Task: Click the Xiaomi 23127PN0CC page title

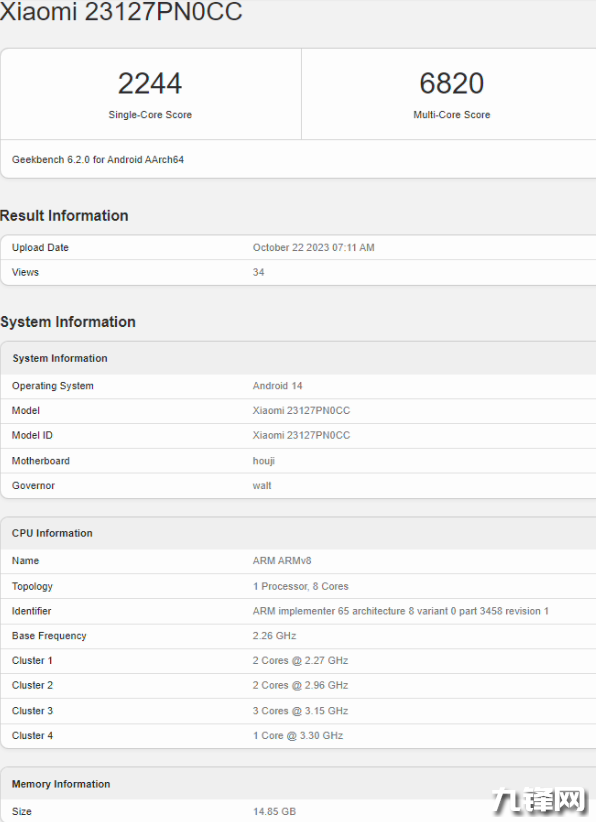Action: click(x=121, y=11)
